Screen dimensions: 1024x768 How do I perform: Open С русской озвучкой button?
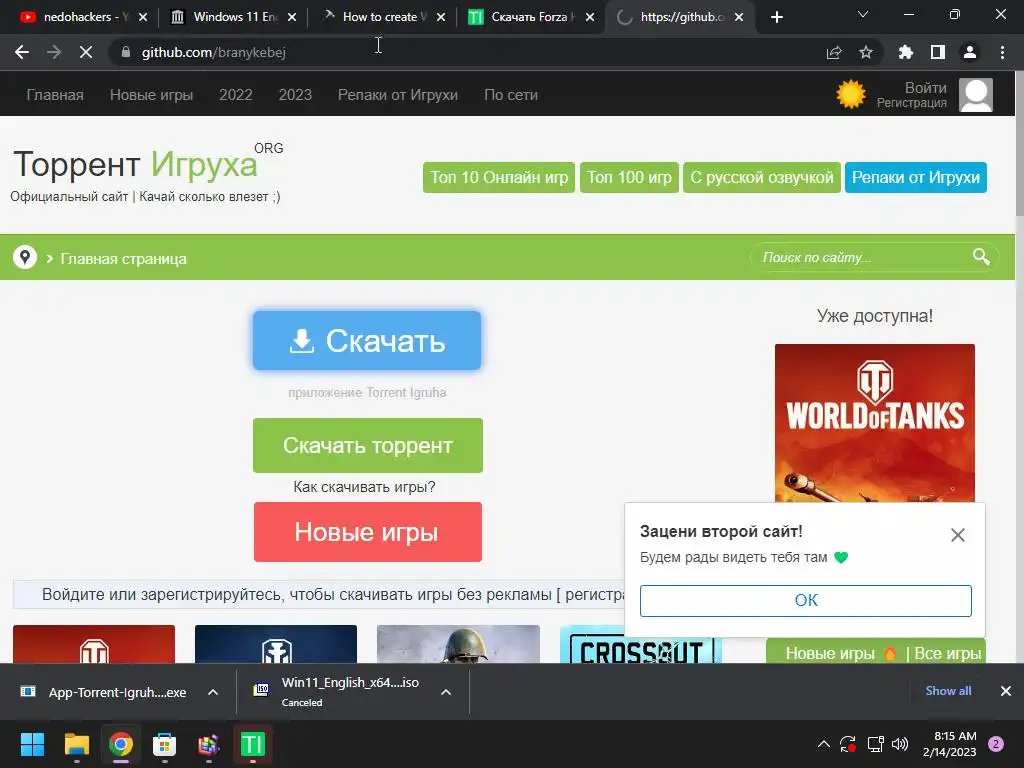tap(761, 178)
